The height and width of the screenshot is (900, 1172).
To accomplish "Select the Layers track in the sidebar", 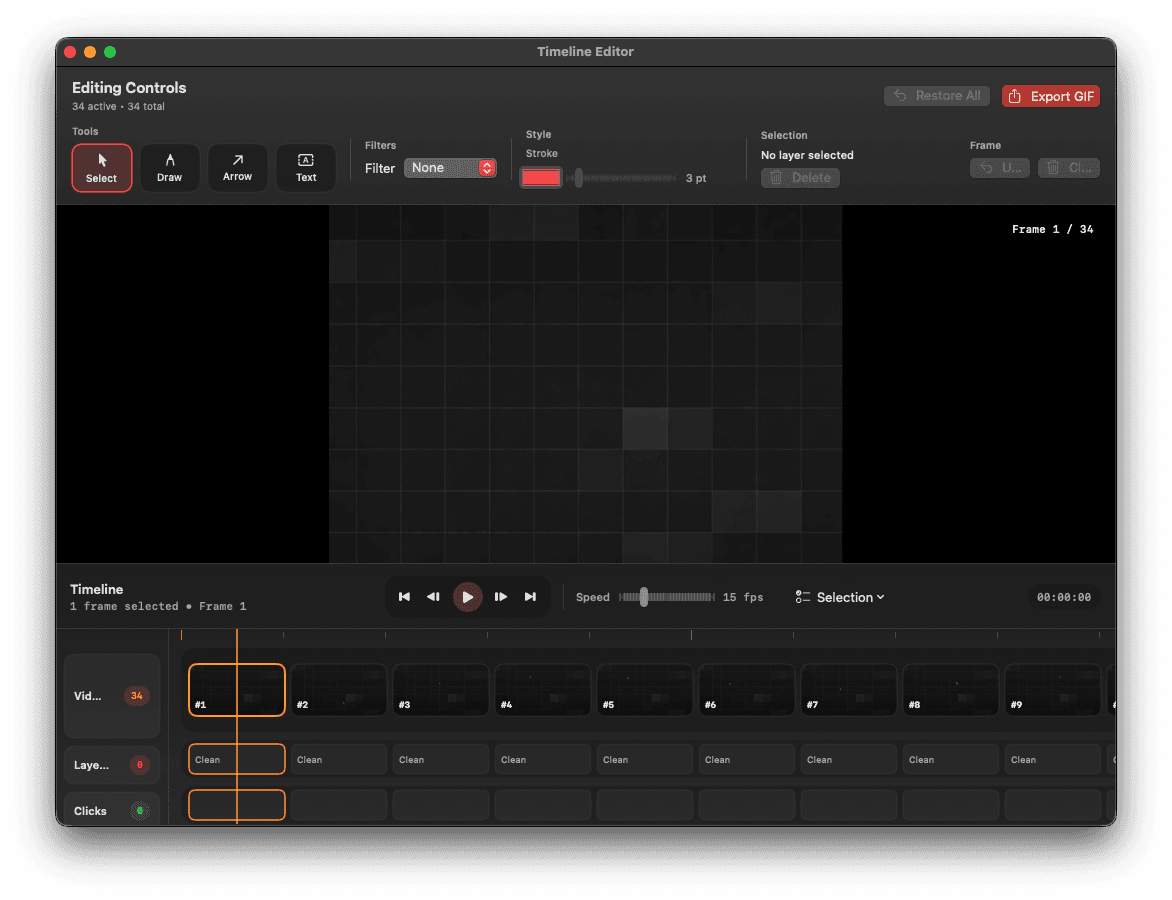I will [111, 764].
